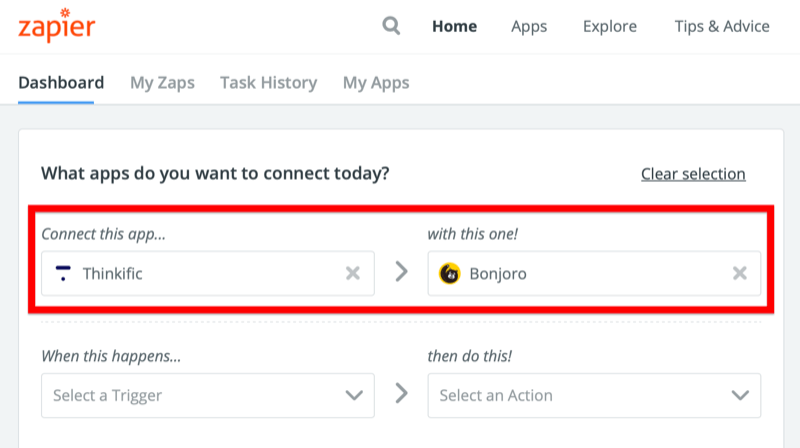Viewport: 800px width, 448px height.
Task: Remove Bonjoro with the X icon
Action: click(x=740, y=273)
